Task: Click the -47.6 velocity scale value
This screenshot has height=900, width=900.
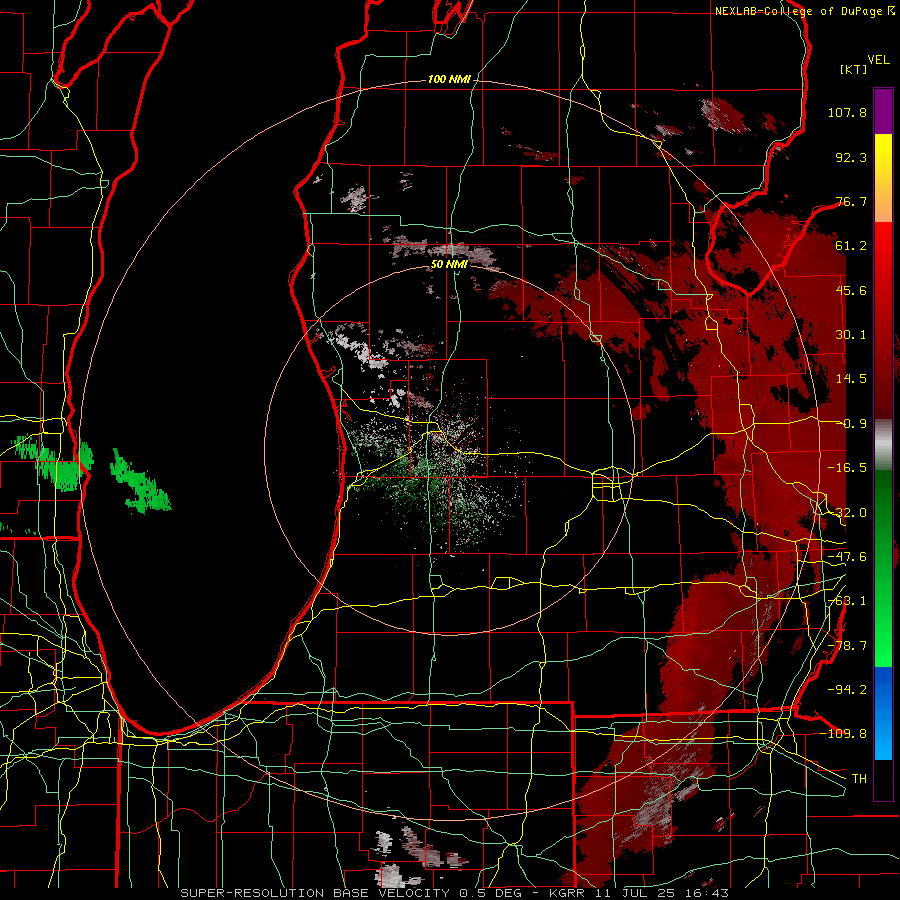Action: 847,557
